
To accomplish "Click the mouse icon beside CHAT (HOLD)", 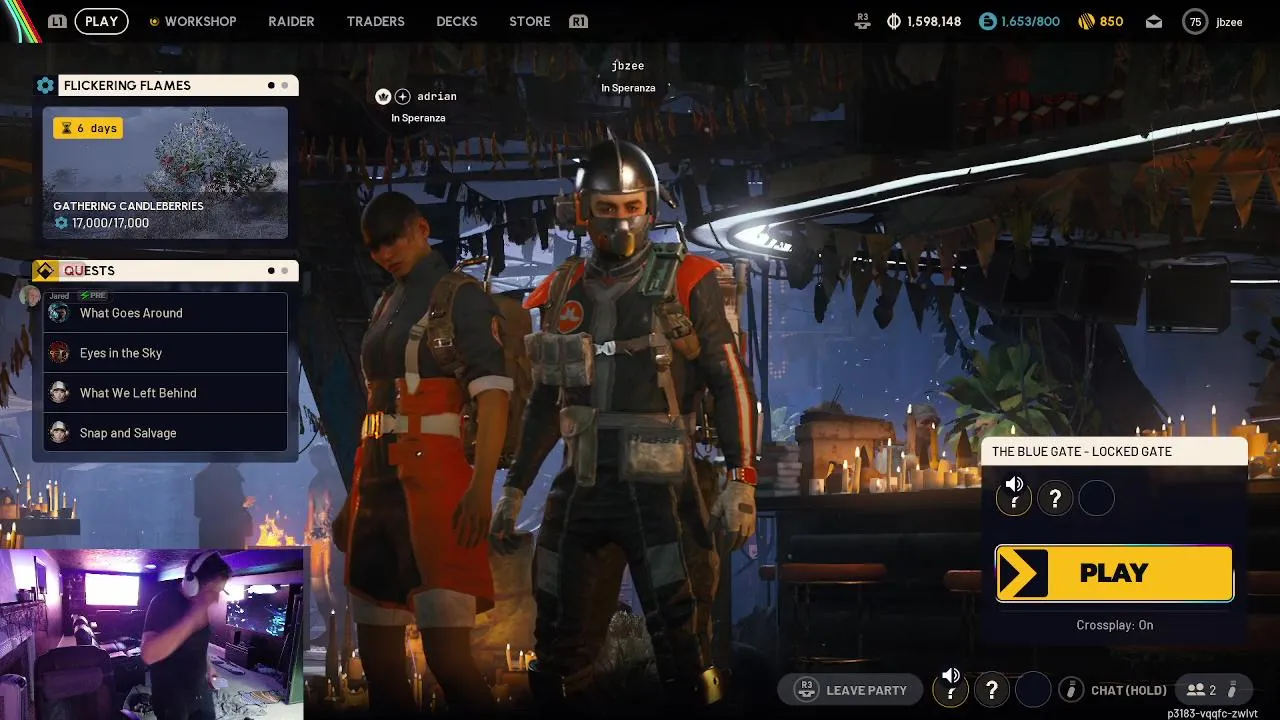I will click(1072, 690).
